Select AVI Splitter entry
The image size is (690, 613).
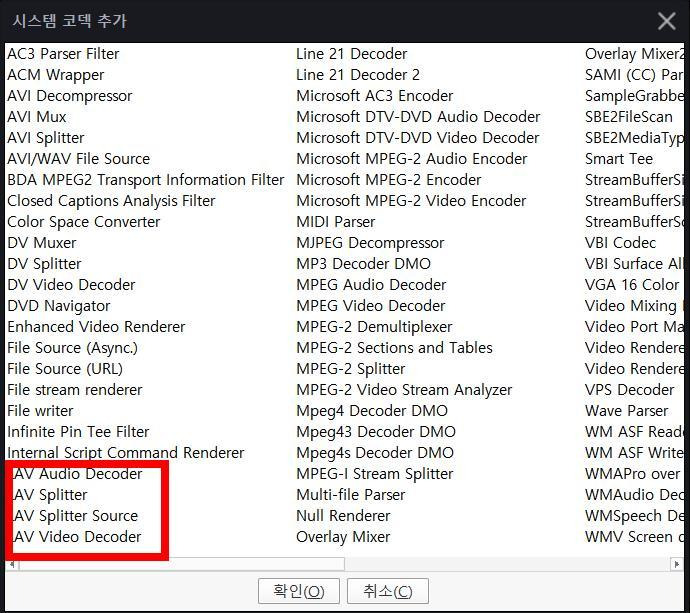[x=45, y=138]
